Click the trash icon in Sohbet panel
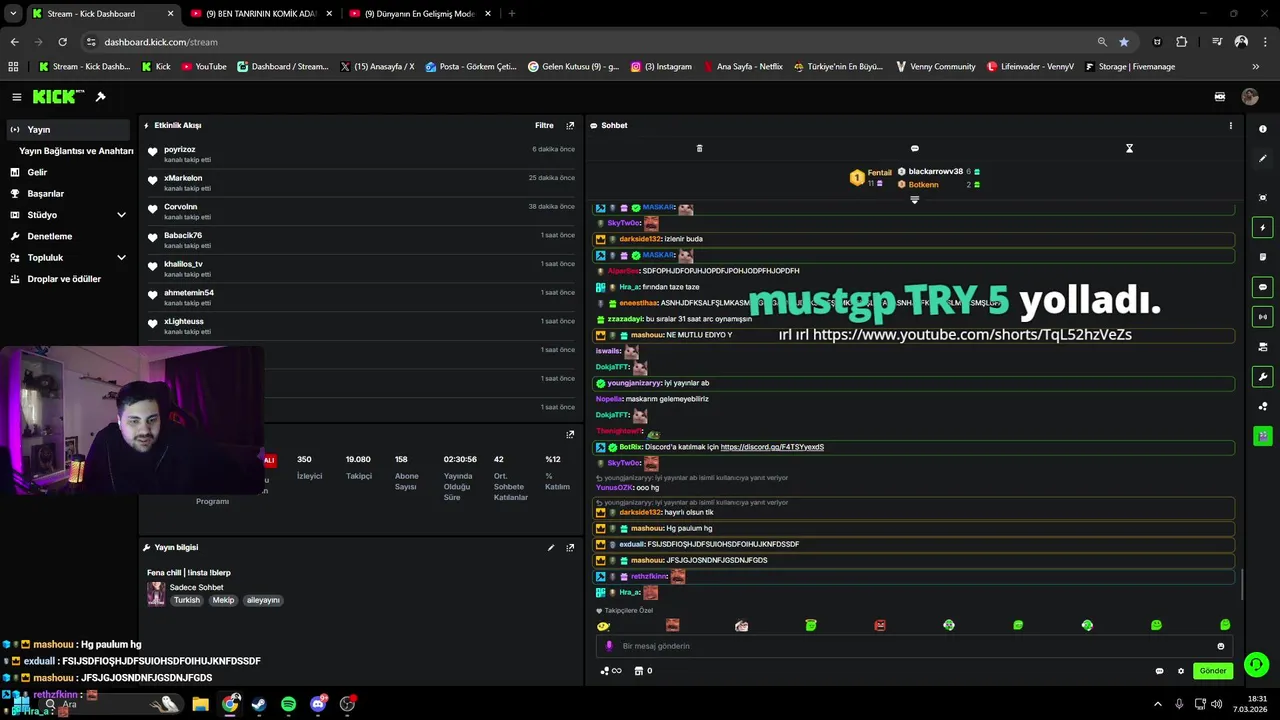Screen dimensions: 1280x720 (x=699, y=148)
